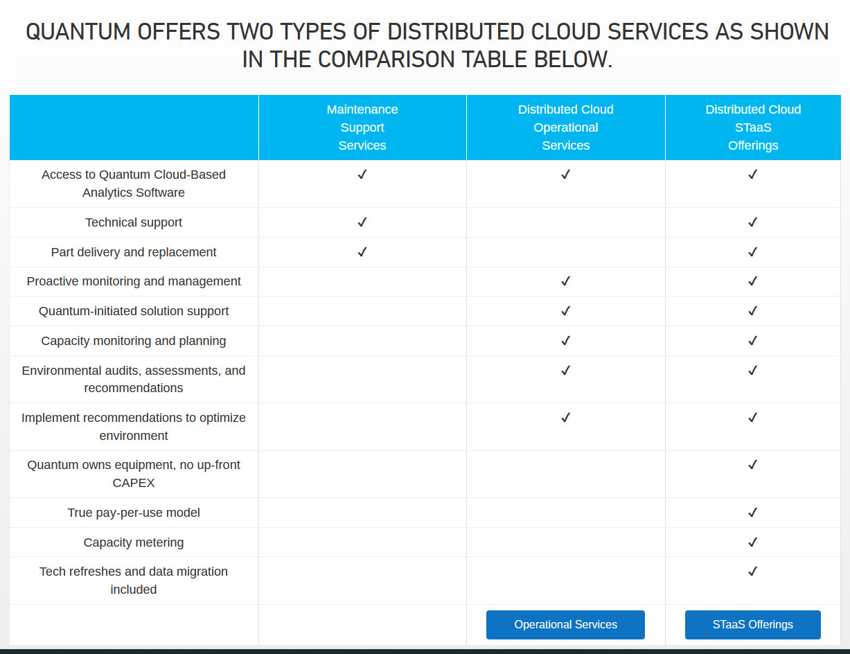The image size is (850, 654).
Task: Click the STaaS Offerings button
Action: (x=752, y=625)
